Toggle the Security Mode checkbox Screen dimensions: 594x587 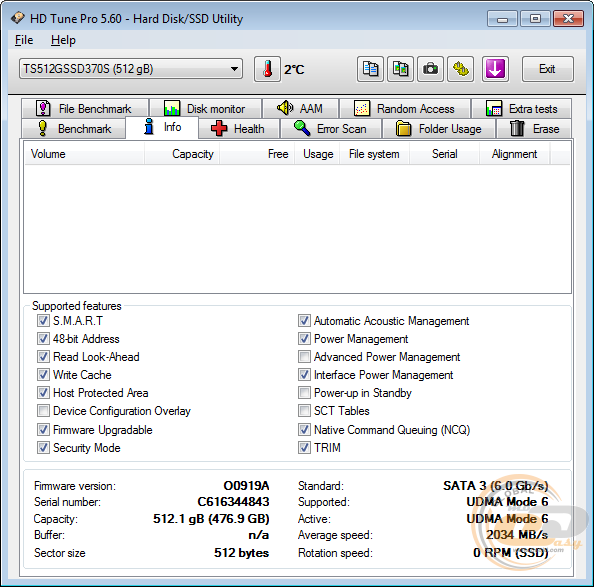[43, 448]
